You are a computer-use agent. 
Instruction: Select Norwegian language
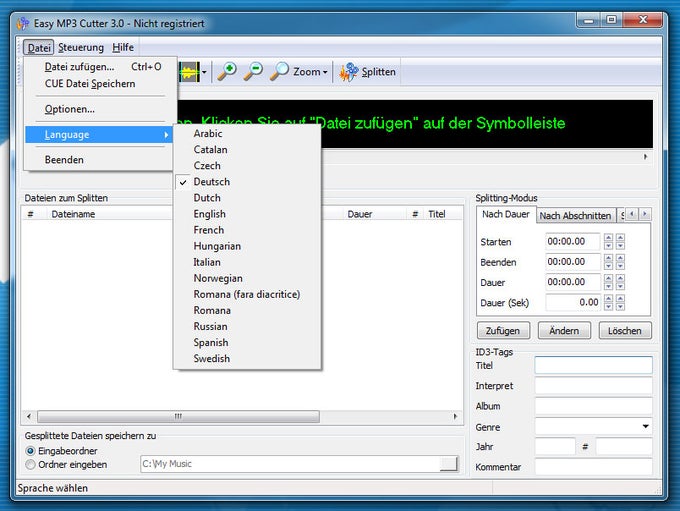247,278
